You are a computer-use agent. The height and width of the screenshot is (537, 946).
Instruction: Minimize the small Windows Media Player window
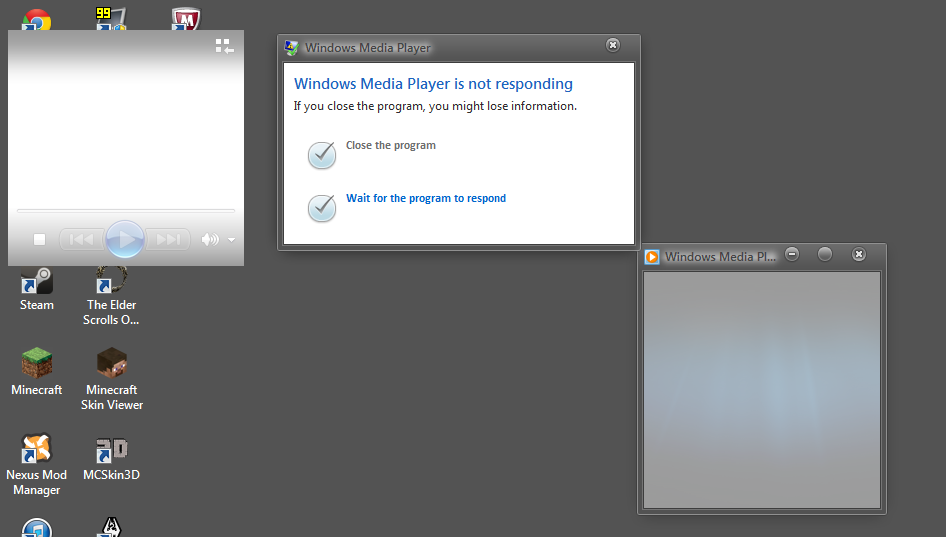792,255
